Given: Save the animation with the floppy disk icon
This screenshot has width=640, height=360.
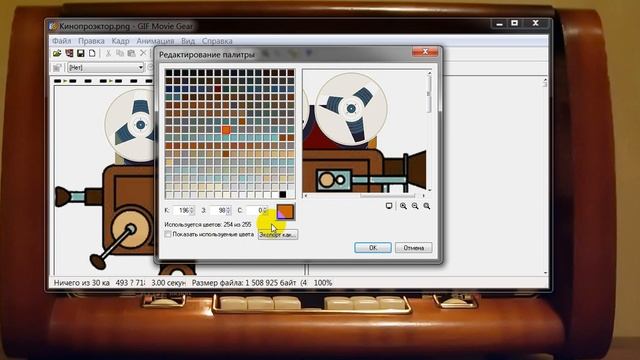Looking at the screenshot, I should 80,53.
